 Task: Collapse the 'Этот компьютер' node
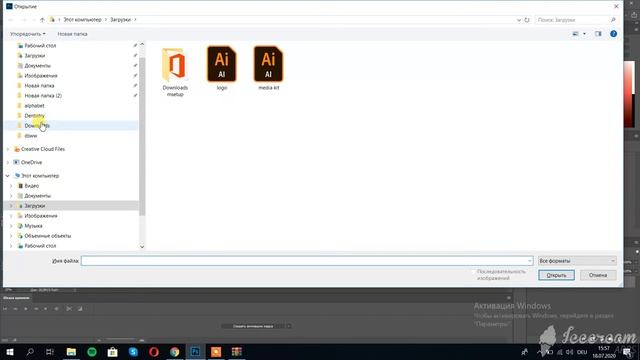pyautogui.click(x=7, y=176)
